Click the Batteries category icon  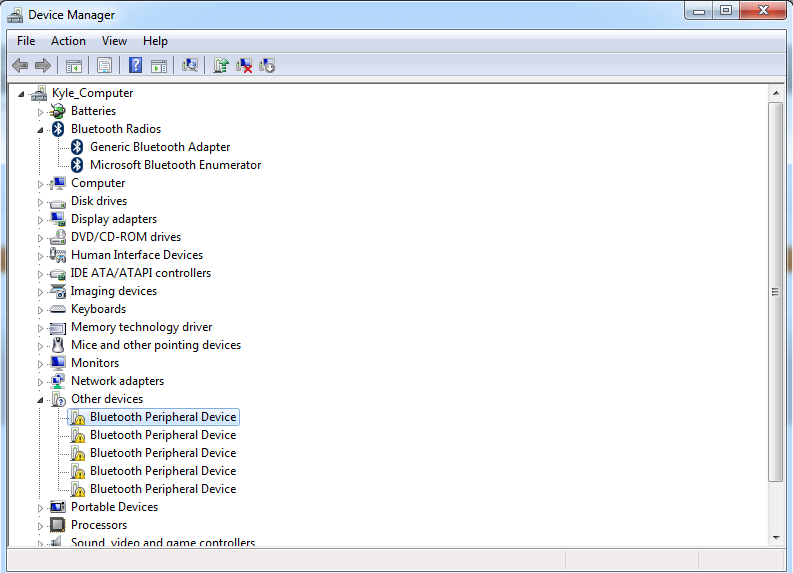coord(58,111)
